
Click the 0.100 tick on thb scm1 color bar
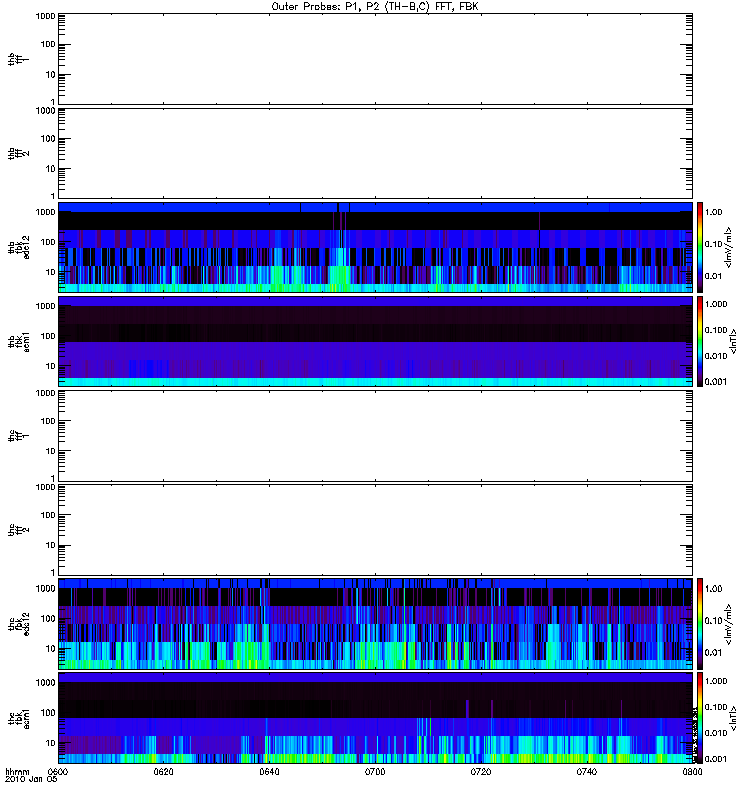point(716,330)
